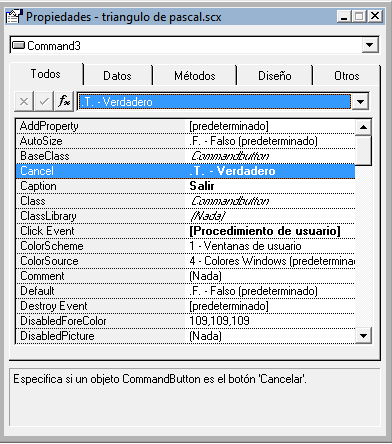The image size is (392, 444).
Task: Select the Click Event row
Action: (x=186, y=231)
